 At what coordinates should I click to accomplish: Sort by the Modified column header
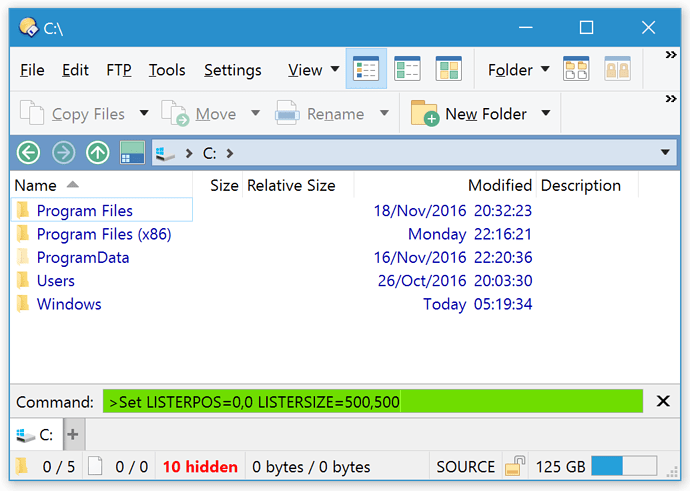[x=445, y=185]
